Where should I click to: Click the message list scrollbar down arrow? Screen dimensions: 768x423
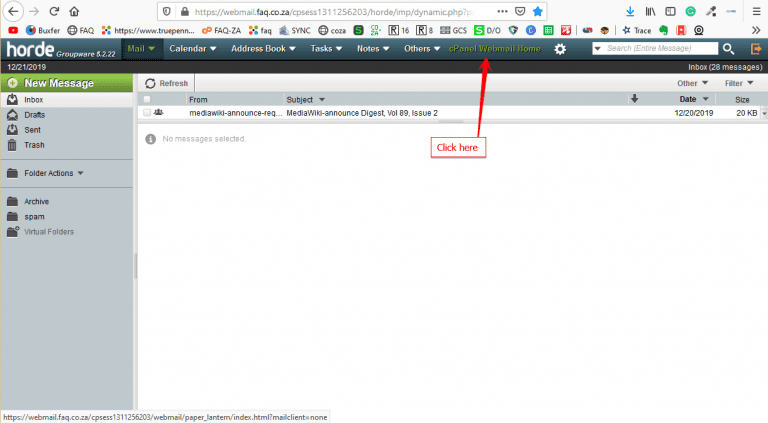764,113
